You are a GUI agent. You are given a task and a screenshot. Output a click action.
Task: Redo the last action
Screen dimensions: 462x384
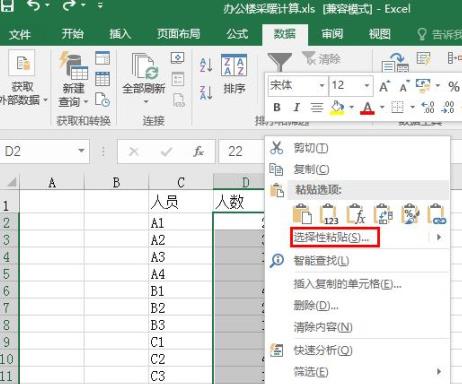click(69, 5)
